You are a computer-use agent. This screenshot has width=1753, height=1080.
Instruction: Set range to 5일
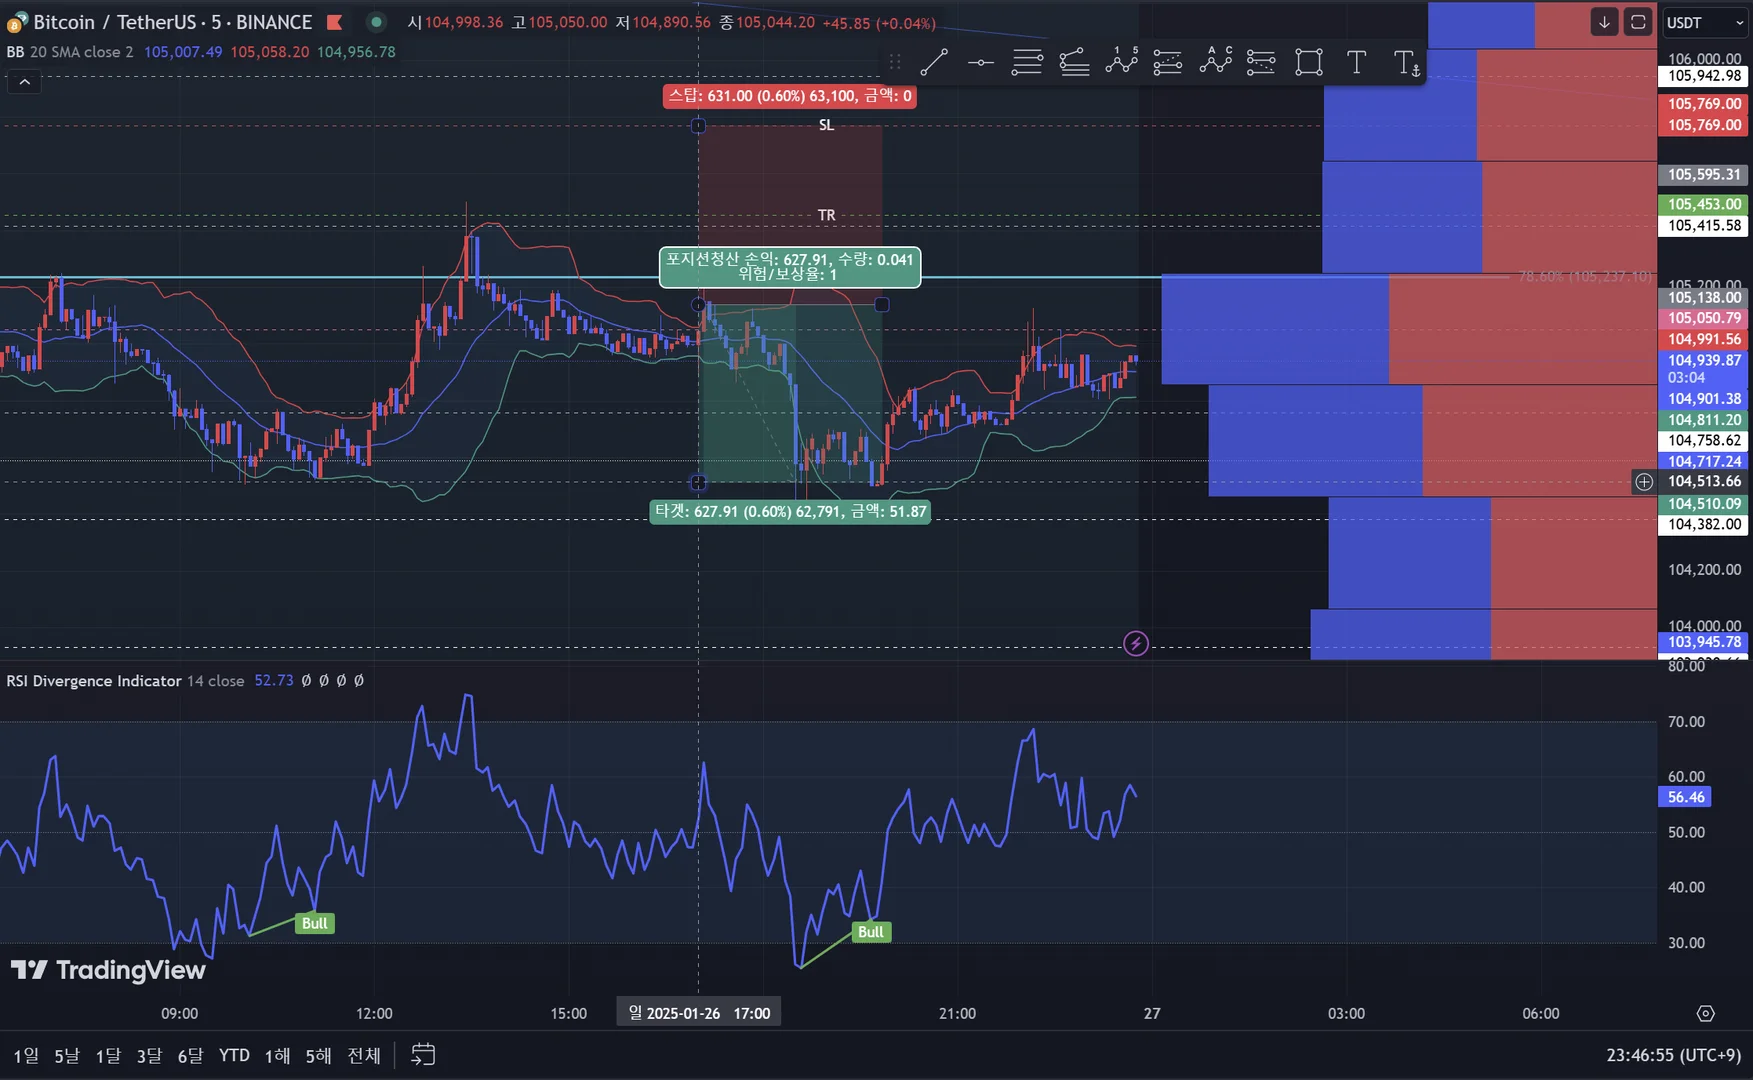67,1055
